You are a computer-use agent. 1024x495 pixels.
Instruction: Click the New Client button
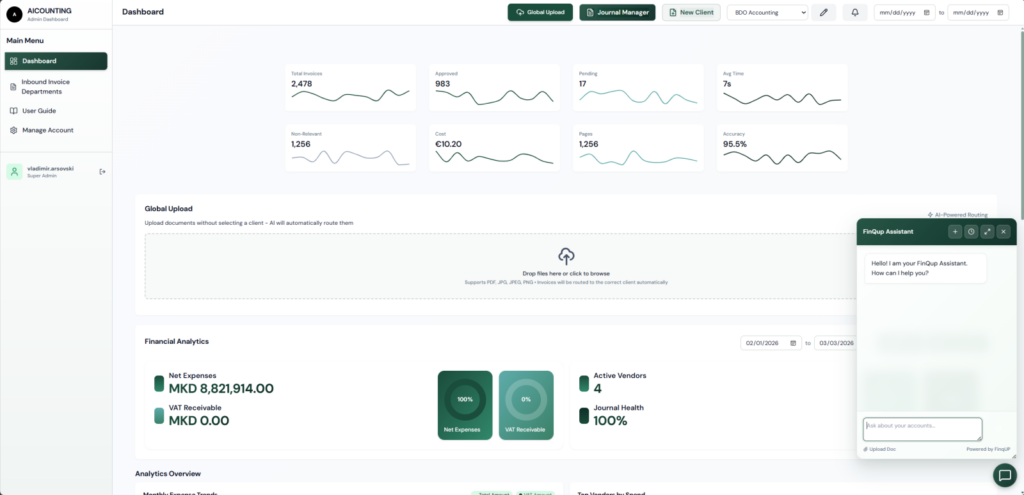tap(691, 12)
